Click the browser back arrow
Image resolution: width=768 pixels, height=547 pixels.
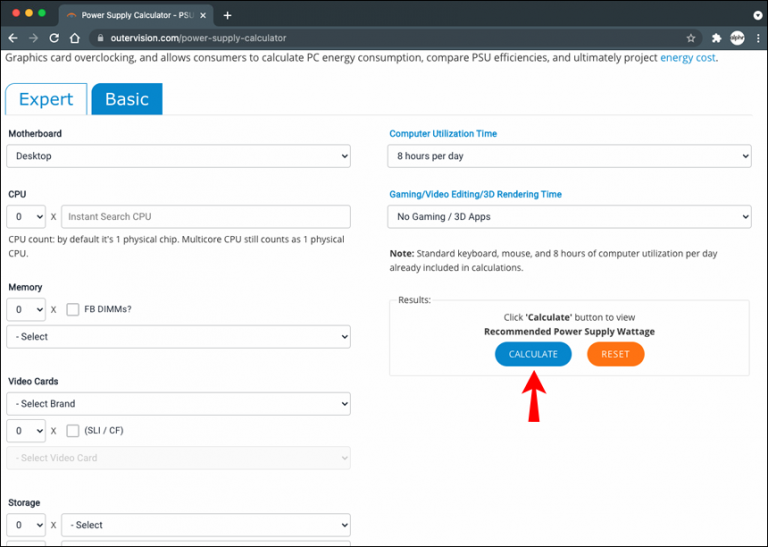[x=13, y=38]
